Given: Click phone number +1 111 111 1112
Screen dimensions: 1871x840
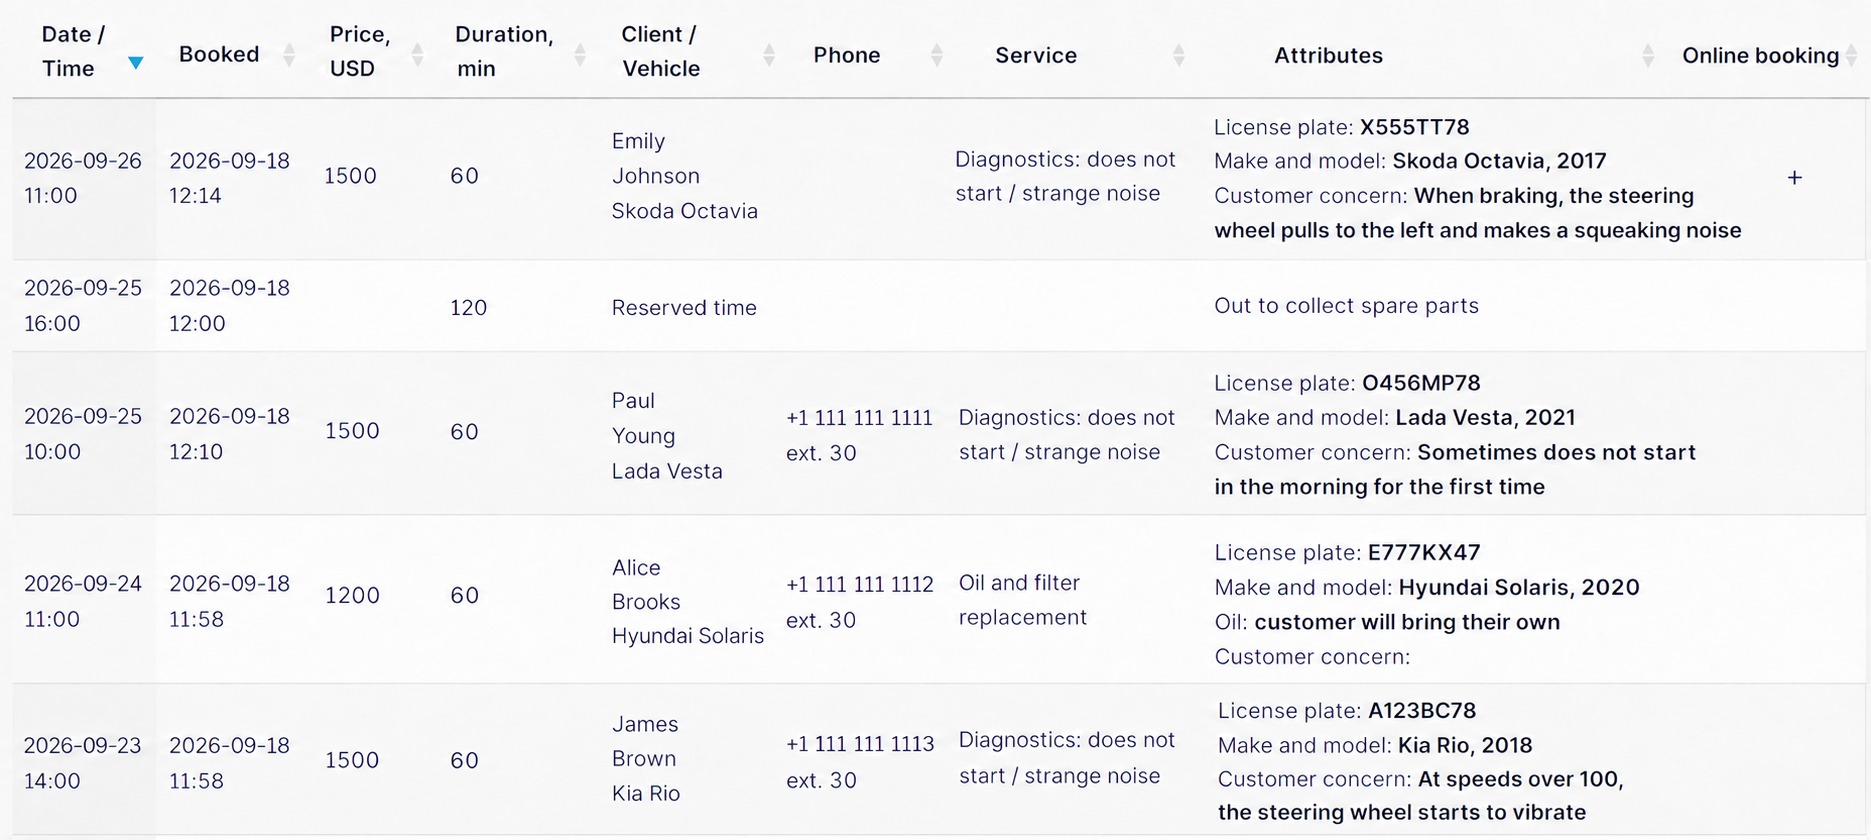Looking at the screenshot, I should pos(859,584).
